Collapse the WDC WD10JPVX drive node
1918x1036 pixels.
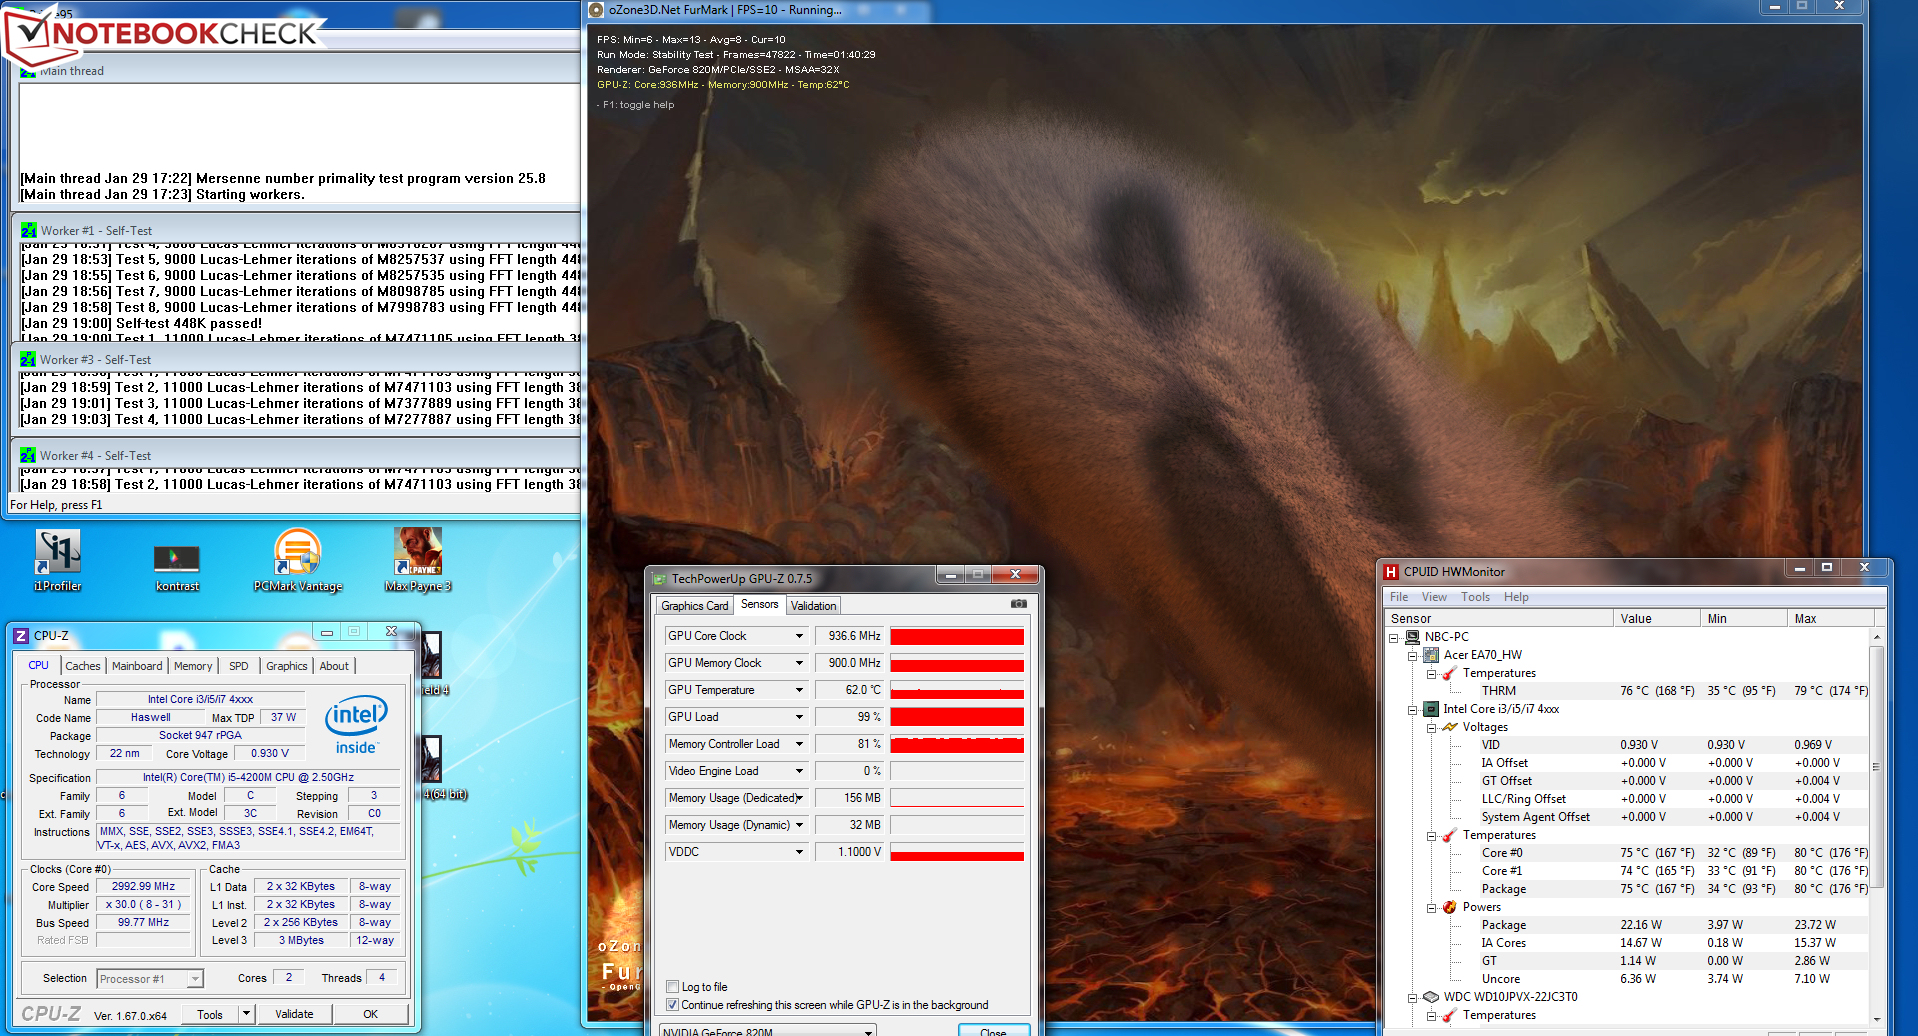[x=1412, y=997]
